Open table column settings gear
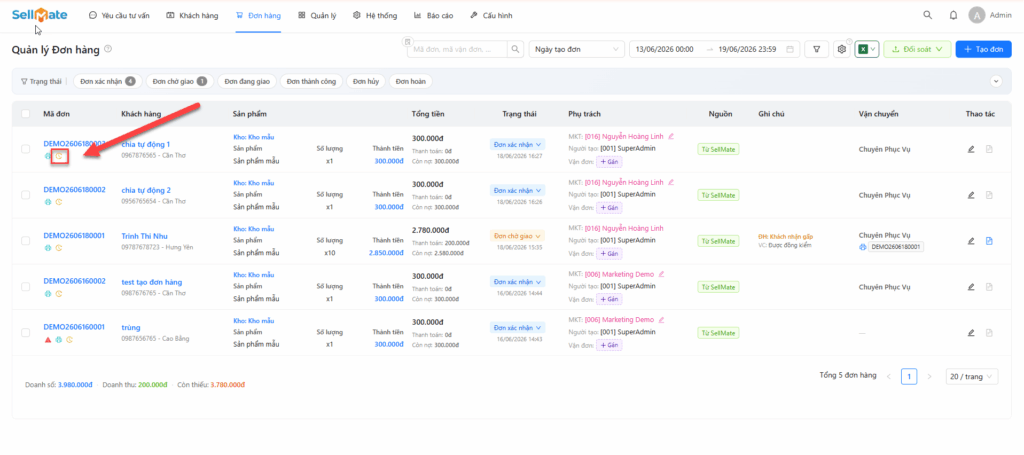 click(842, 49)
